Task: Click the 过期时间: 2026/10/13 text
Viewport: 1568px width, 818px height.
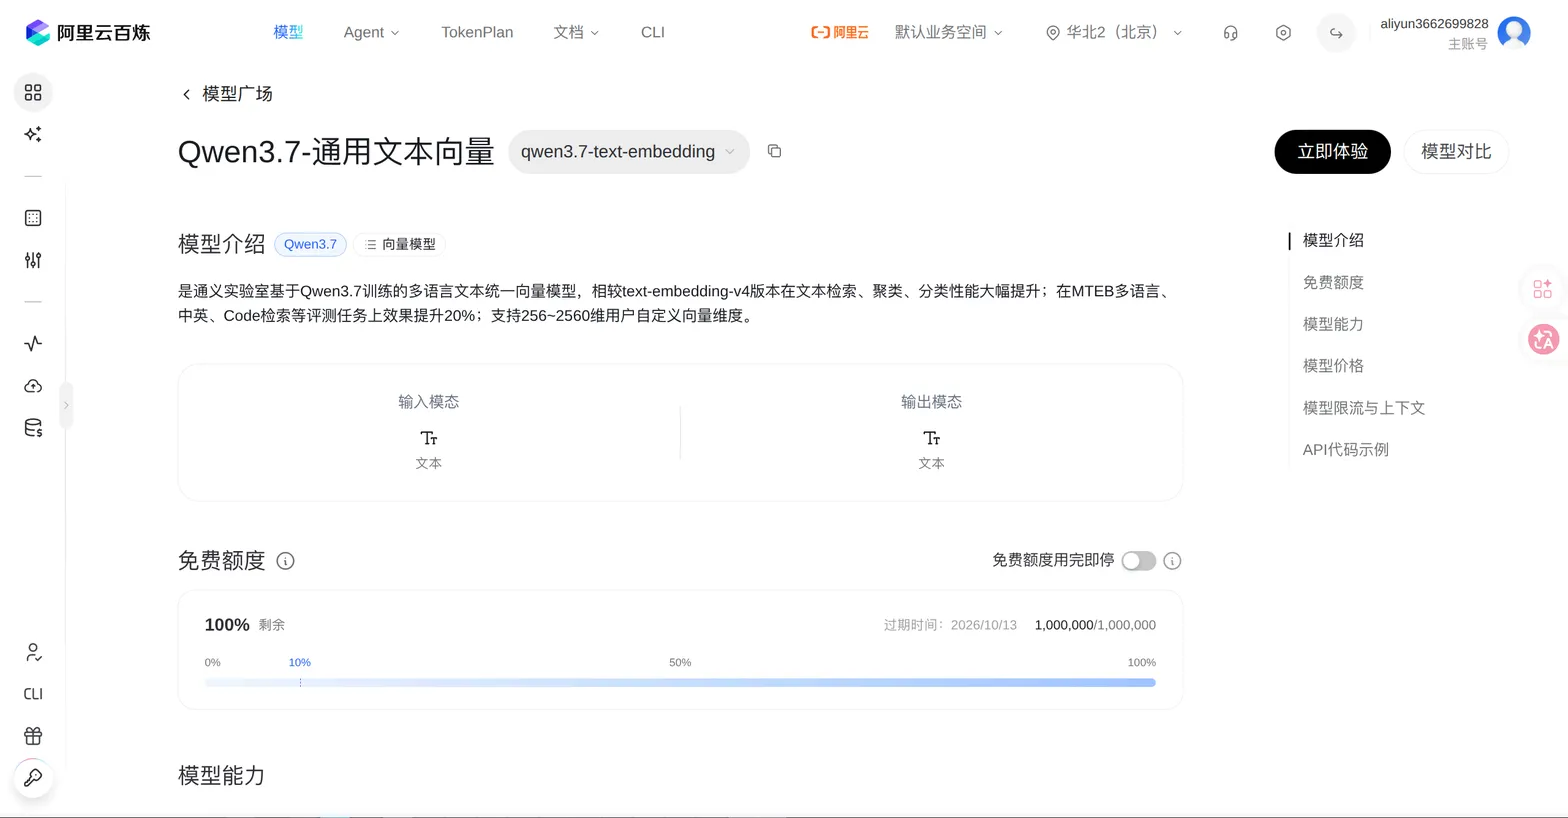Action: click(950, 625)
